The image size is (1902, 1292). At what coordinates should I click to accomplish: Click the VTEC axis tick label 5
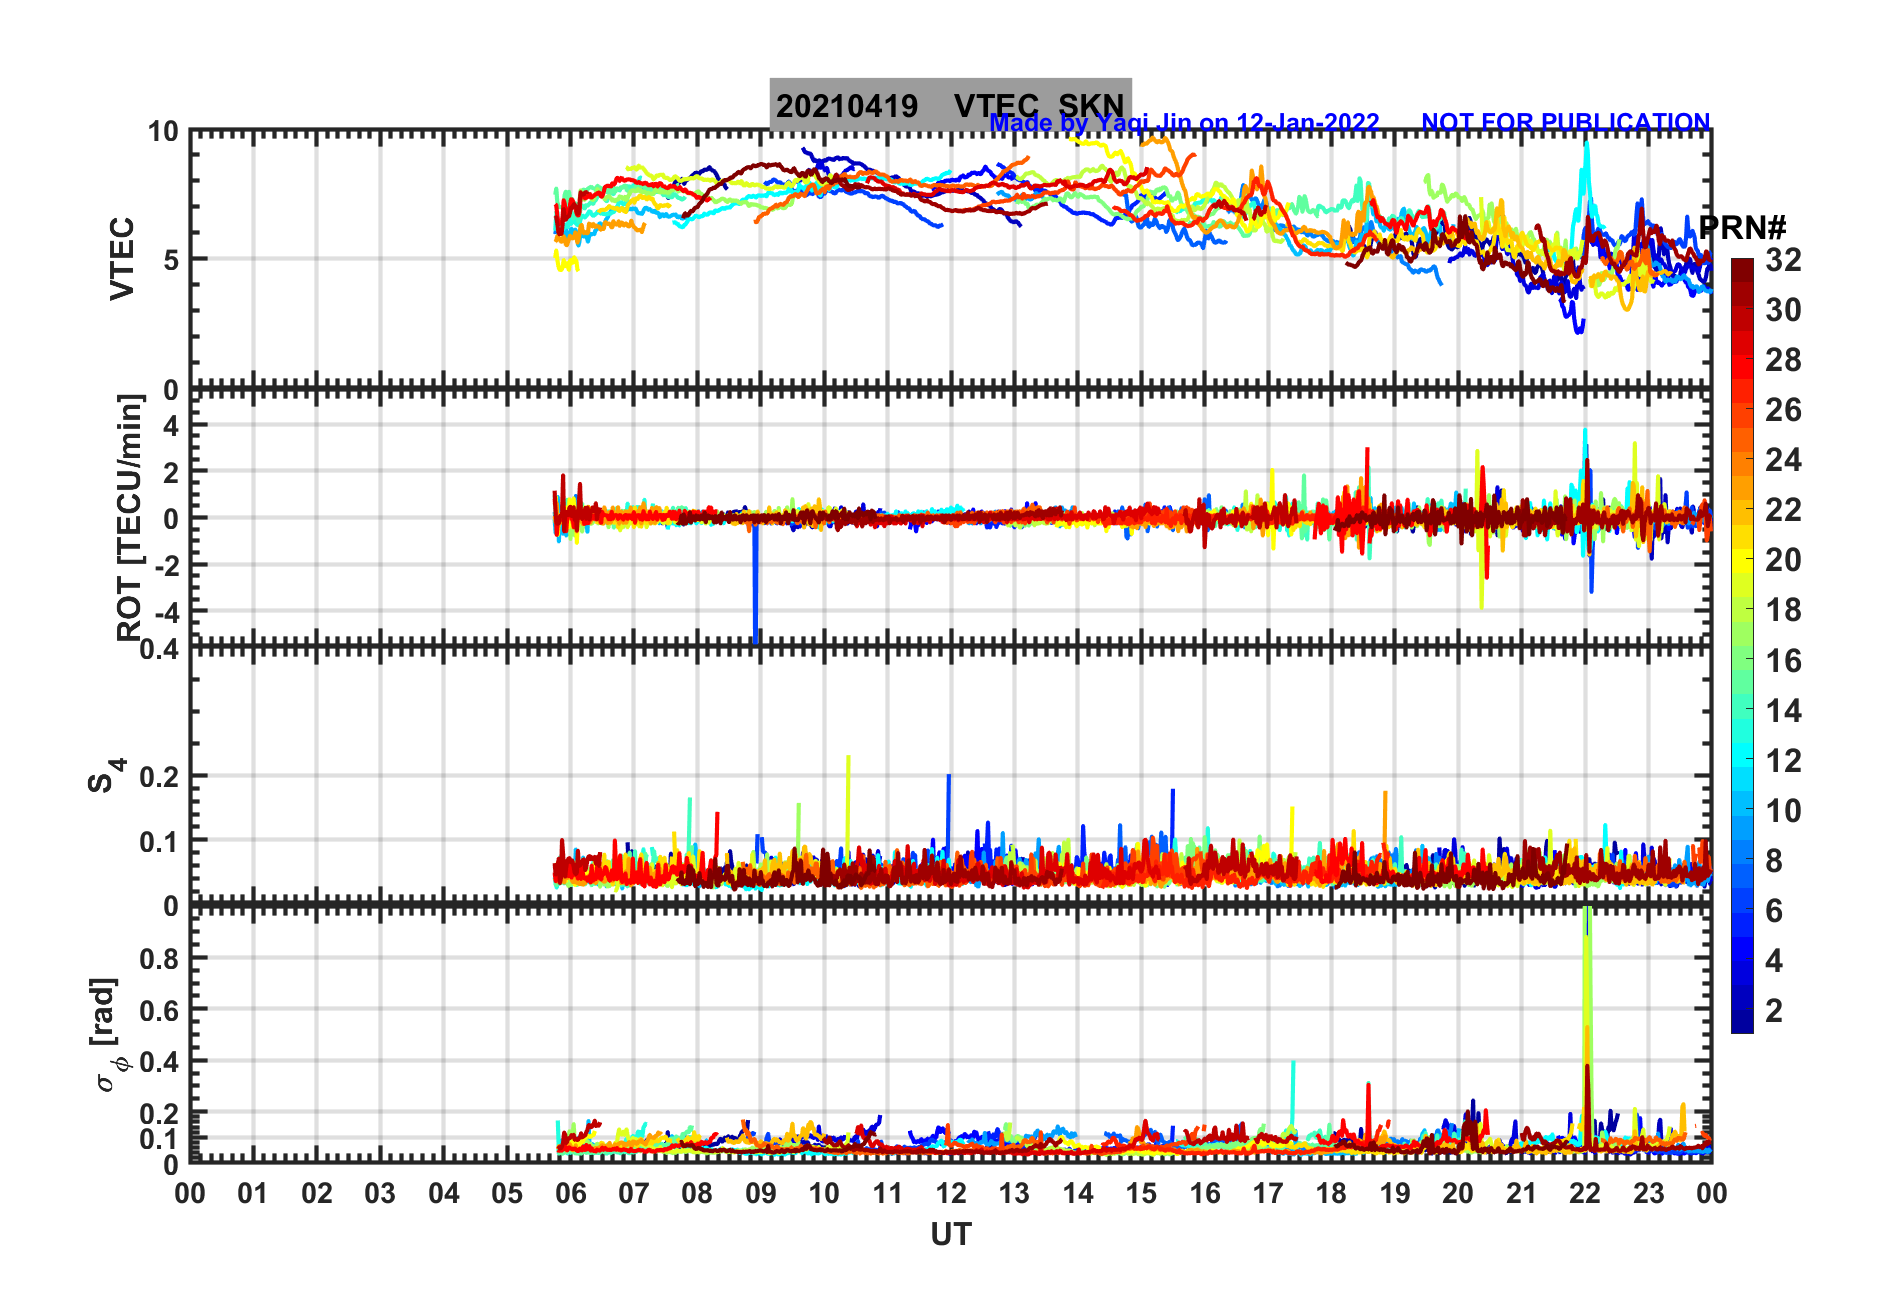(x=171, y=260)
